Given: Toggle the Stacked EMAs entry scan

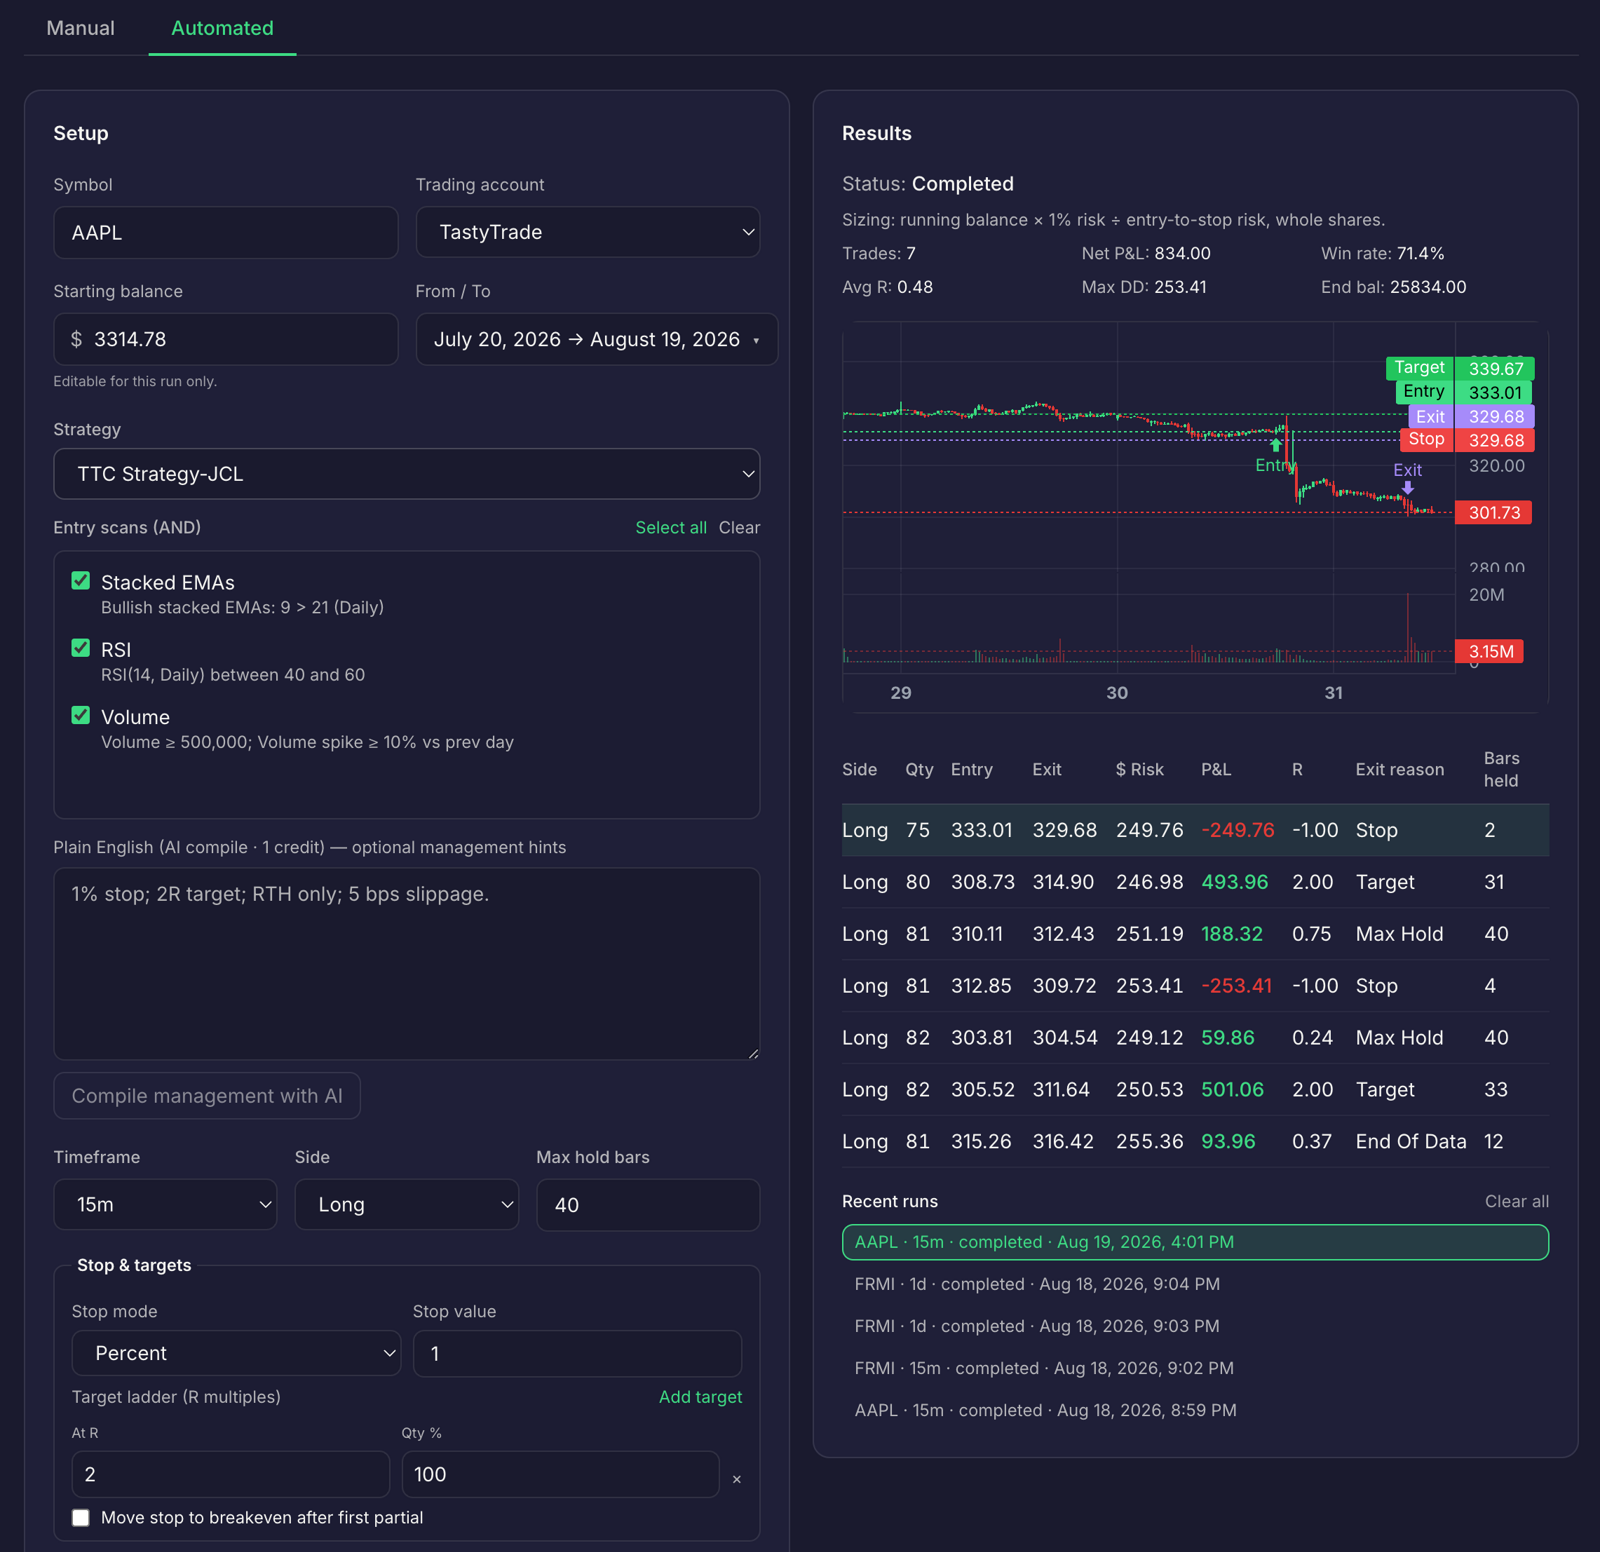Looking at the screenshot, I should (81, 581).
